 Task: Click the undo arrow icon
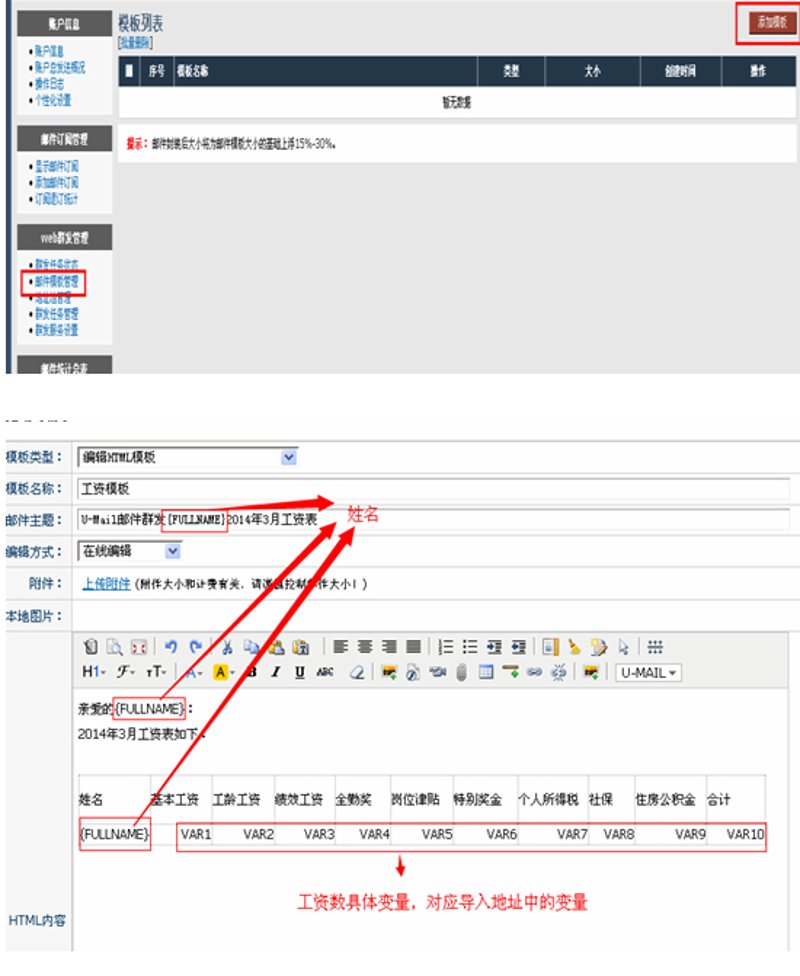(x=171, y=647)
